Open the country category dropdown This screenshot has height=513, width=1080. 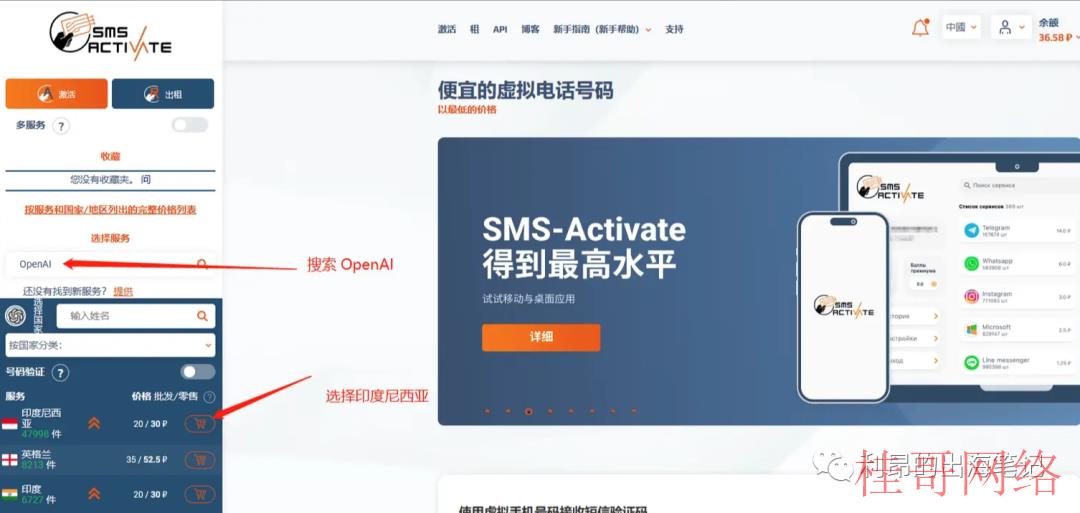click(110, 345)
